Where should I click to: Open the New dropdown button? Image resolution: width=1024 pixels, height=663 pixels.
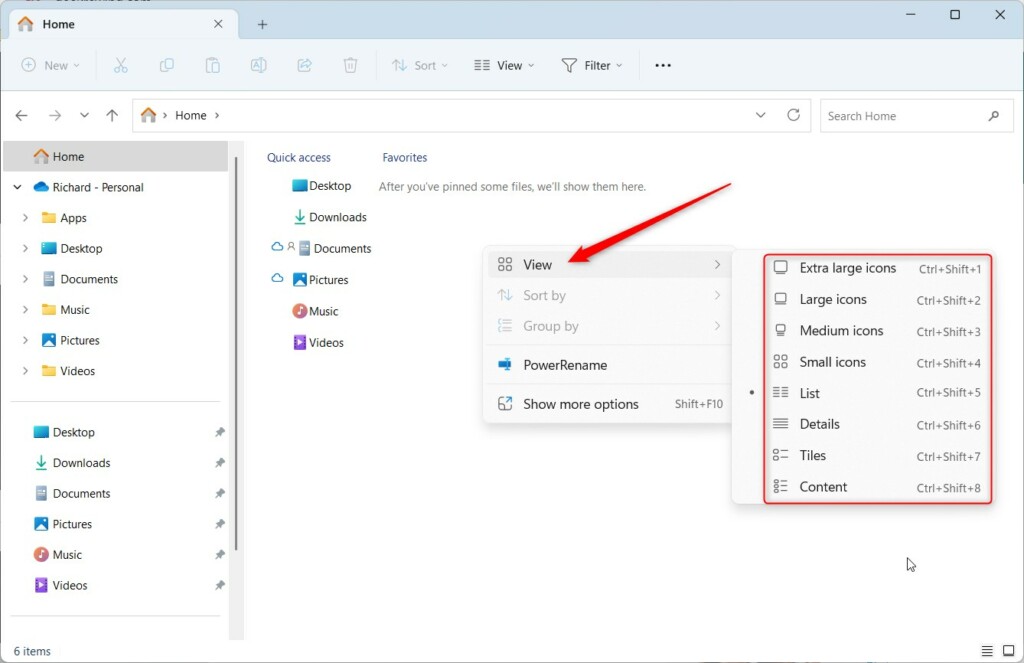50,65
